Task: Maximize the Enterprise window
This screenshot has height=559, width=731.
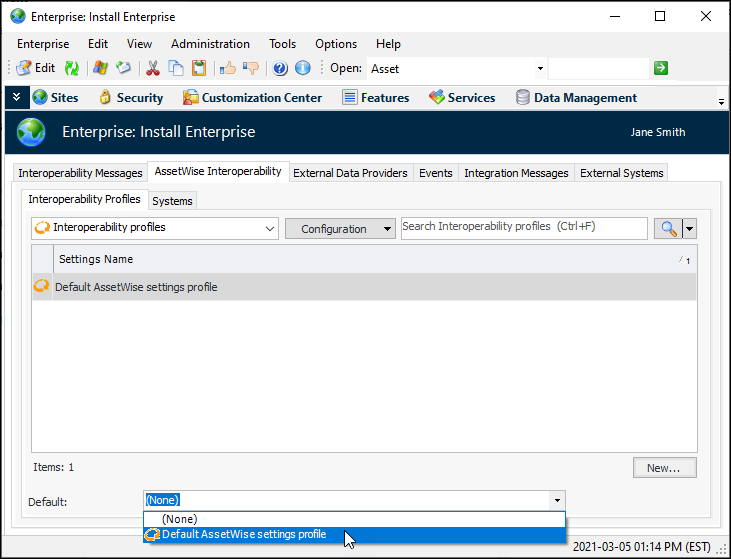Action: click(x=660, y=16)
